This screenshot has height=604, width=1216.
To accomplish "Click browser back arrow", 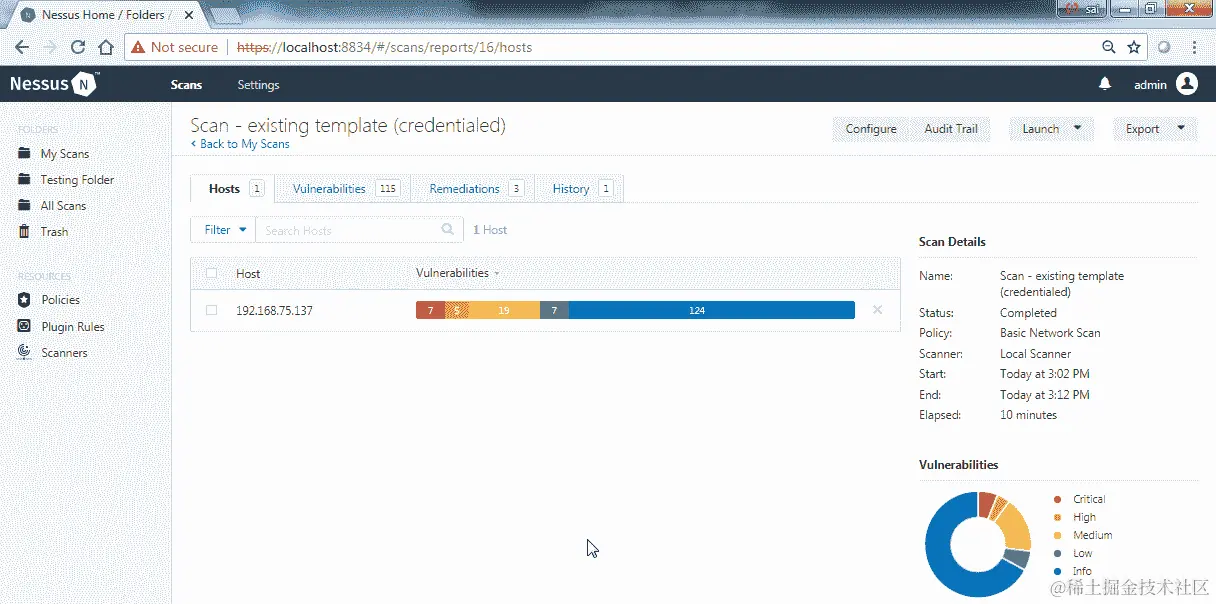I will pyautogui.click(x=22, y=47).
